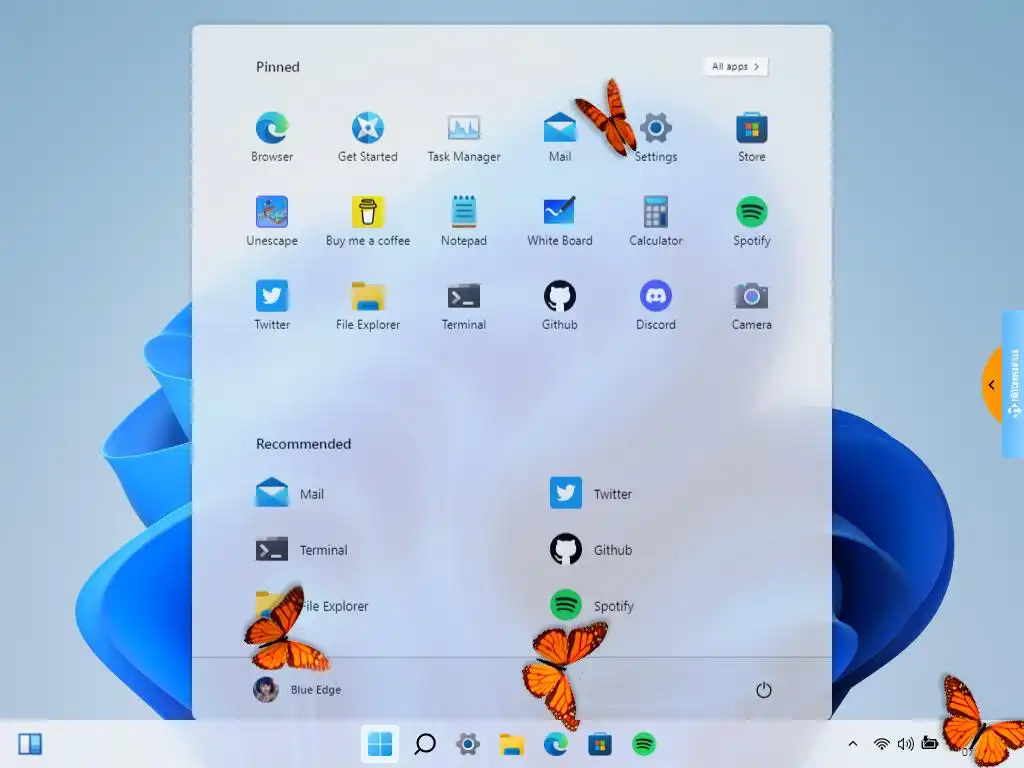Open the pinned Mail app
The width and height of the screenshot is (1024, 768).
tap(560, 136)
